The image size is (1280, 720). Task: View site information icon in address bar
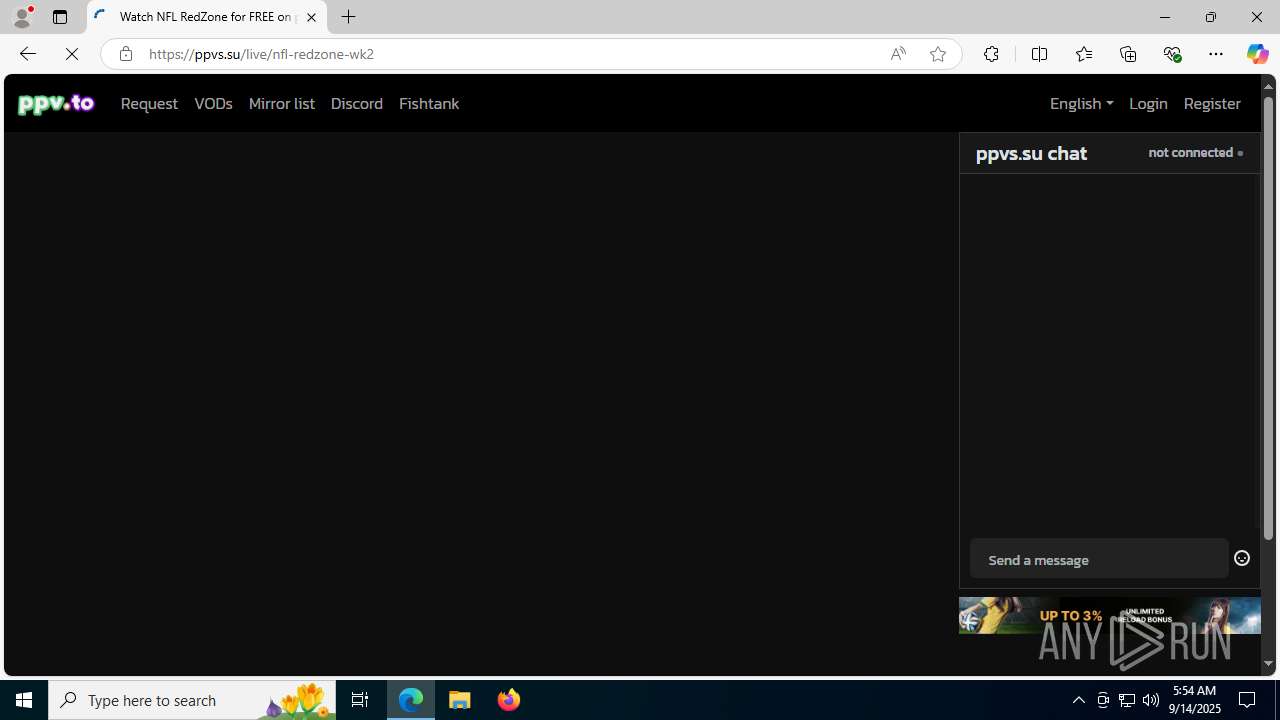(125, 54)
